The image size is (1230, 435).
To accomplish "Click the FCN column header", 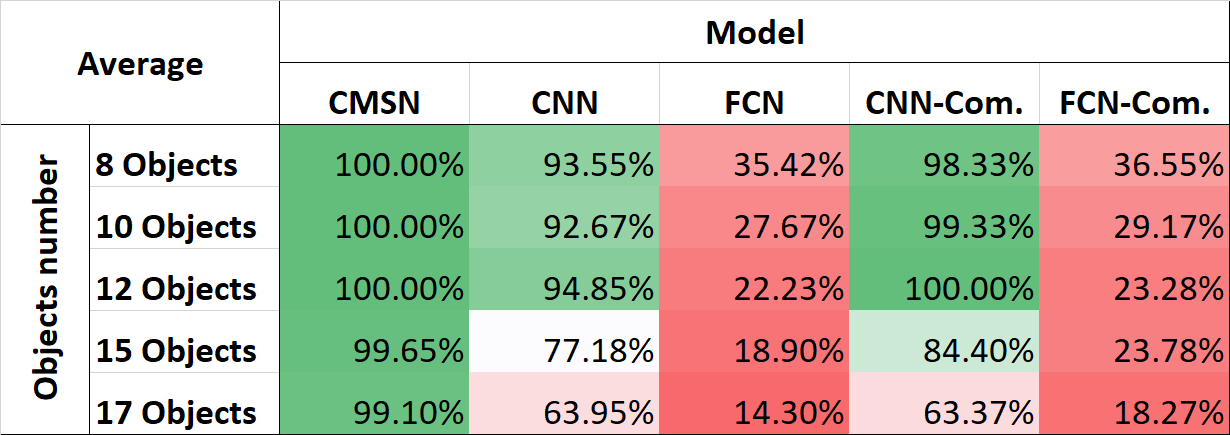I will (x=754, y=103).
